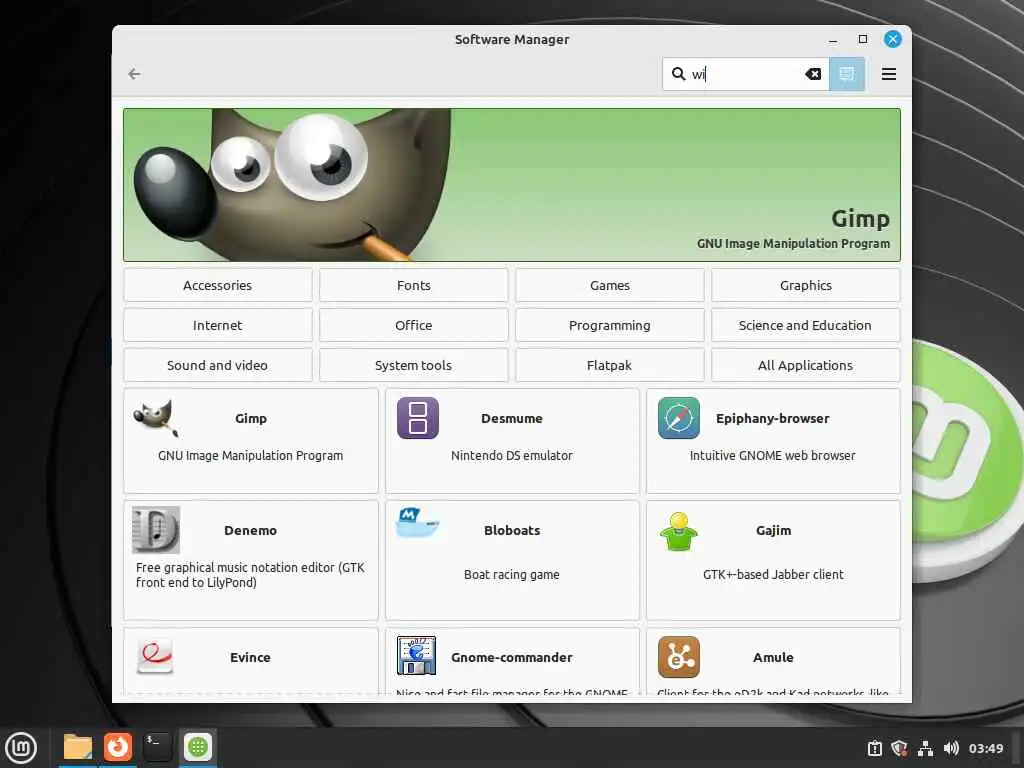Click the Epiphany-browser compass icon
Viewport: 1024px width, 768px height.
[679, 418]
